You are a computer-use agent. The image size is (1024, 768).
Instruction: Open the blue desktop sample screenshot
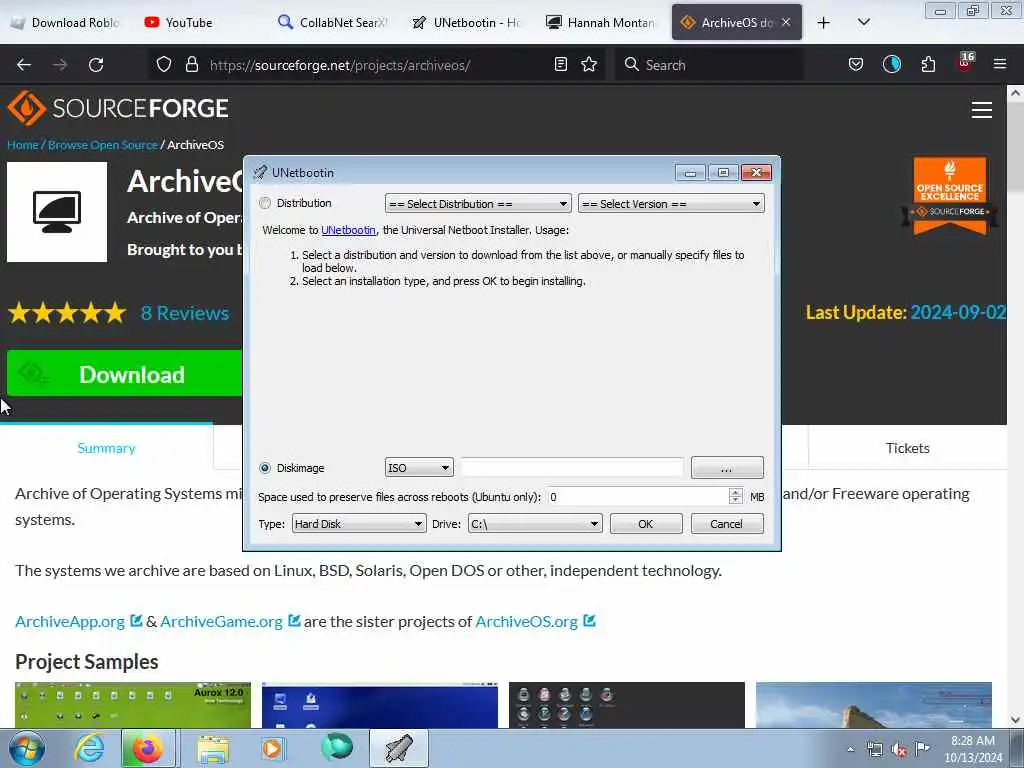click(x=379, y=705)
